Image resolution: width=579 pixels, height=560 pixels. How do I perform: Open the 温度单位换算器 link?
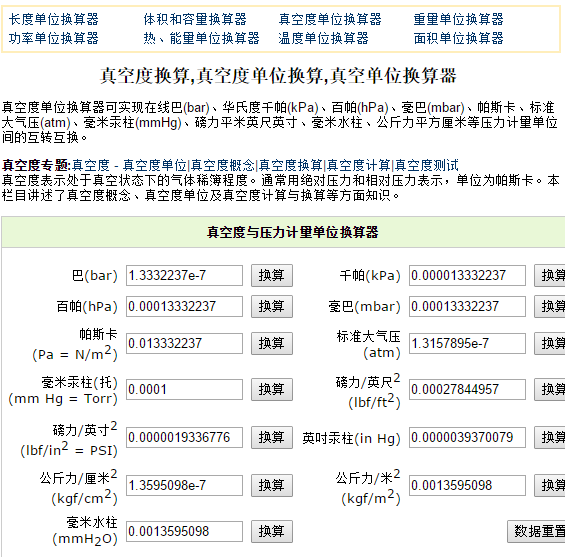323,38
